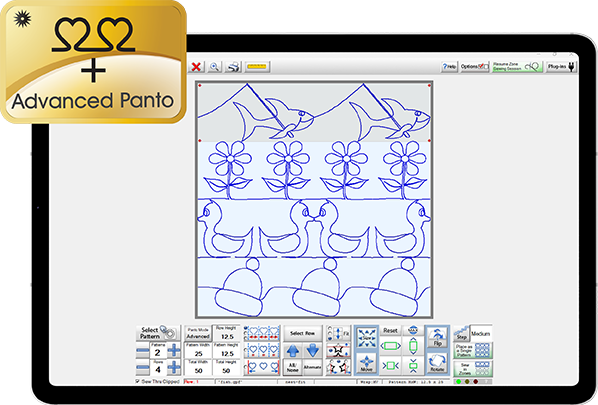Click the Select Row button

click(302, 333)
